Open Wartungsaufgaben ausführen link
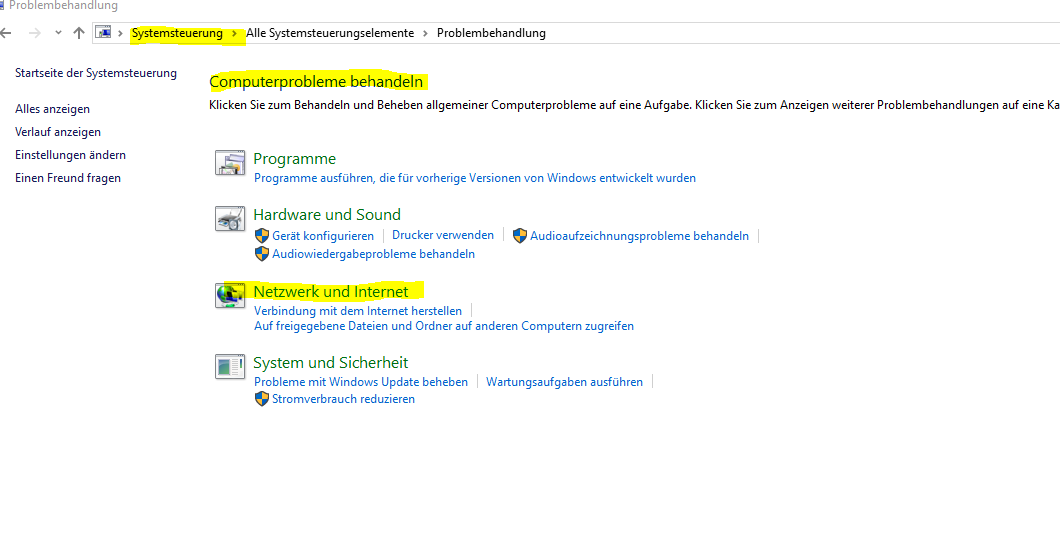Screen dimensions: 1060x558 [x=564, y=382]
